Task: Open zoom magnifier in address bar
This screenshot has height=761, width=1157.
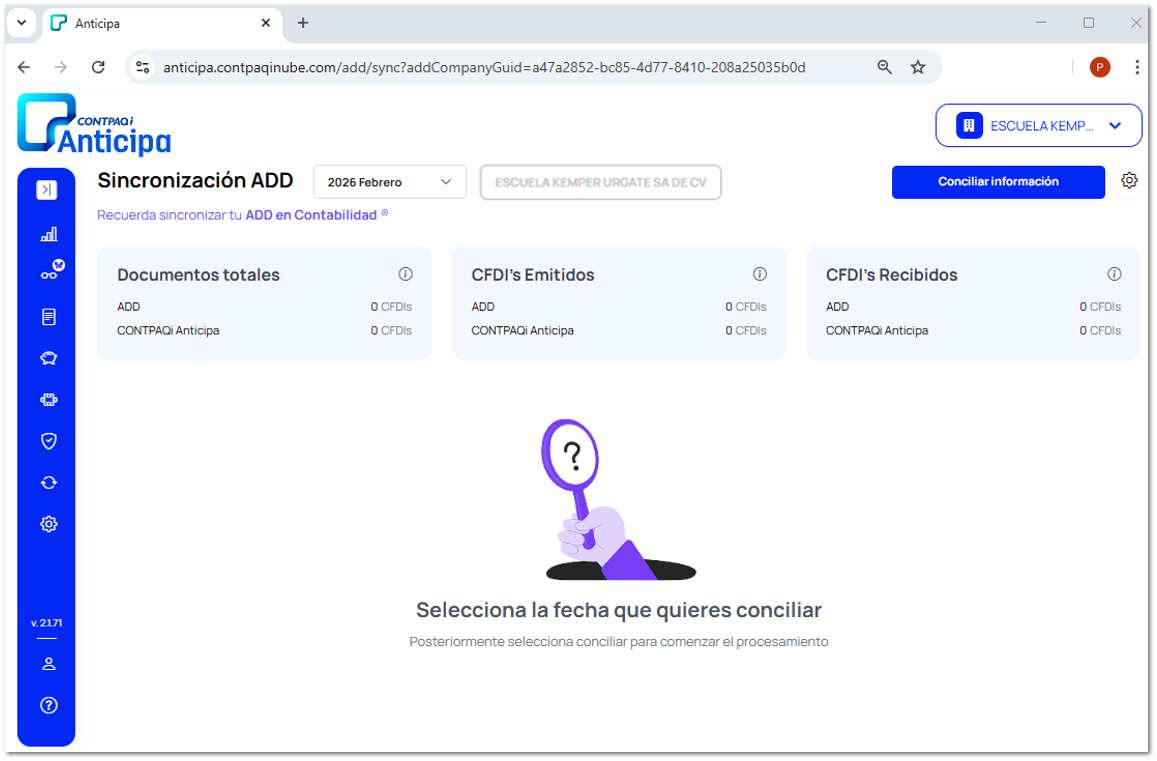Action: [884, 67]
